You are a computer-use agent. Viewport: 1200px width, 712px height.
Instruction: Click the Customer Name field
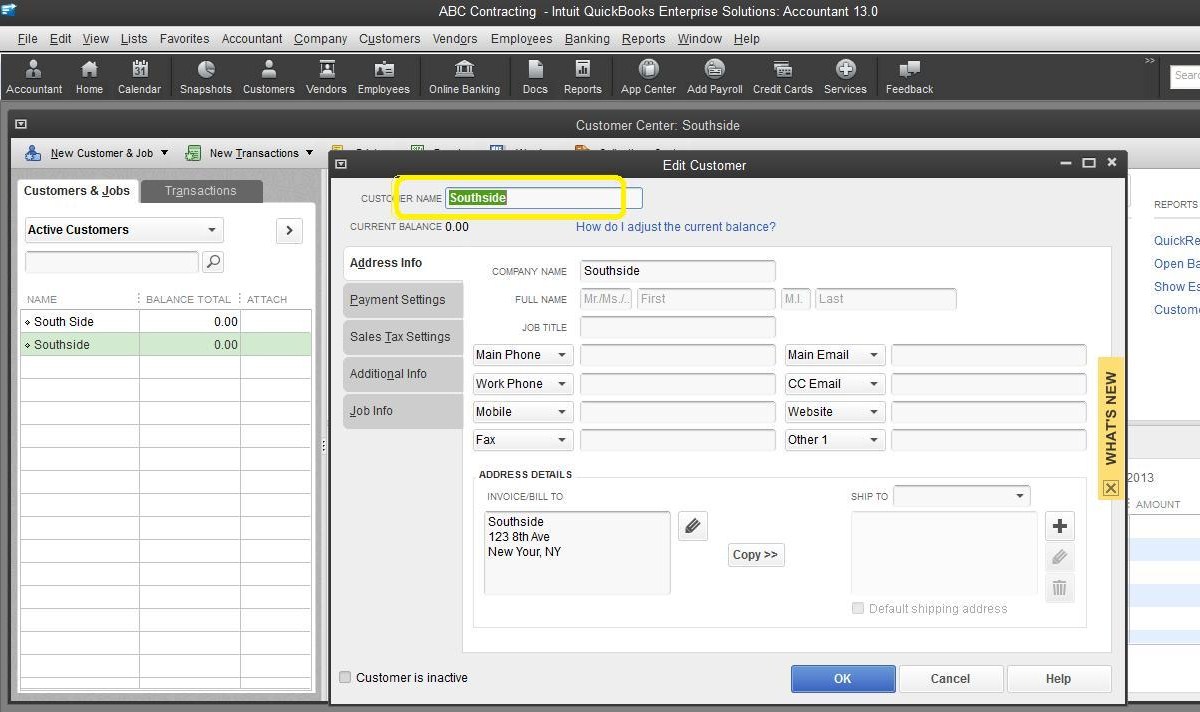coord(544,198)
